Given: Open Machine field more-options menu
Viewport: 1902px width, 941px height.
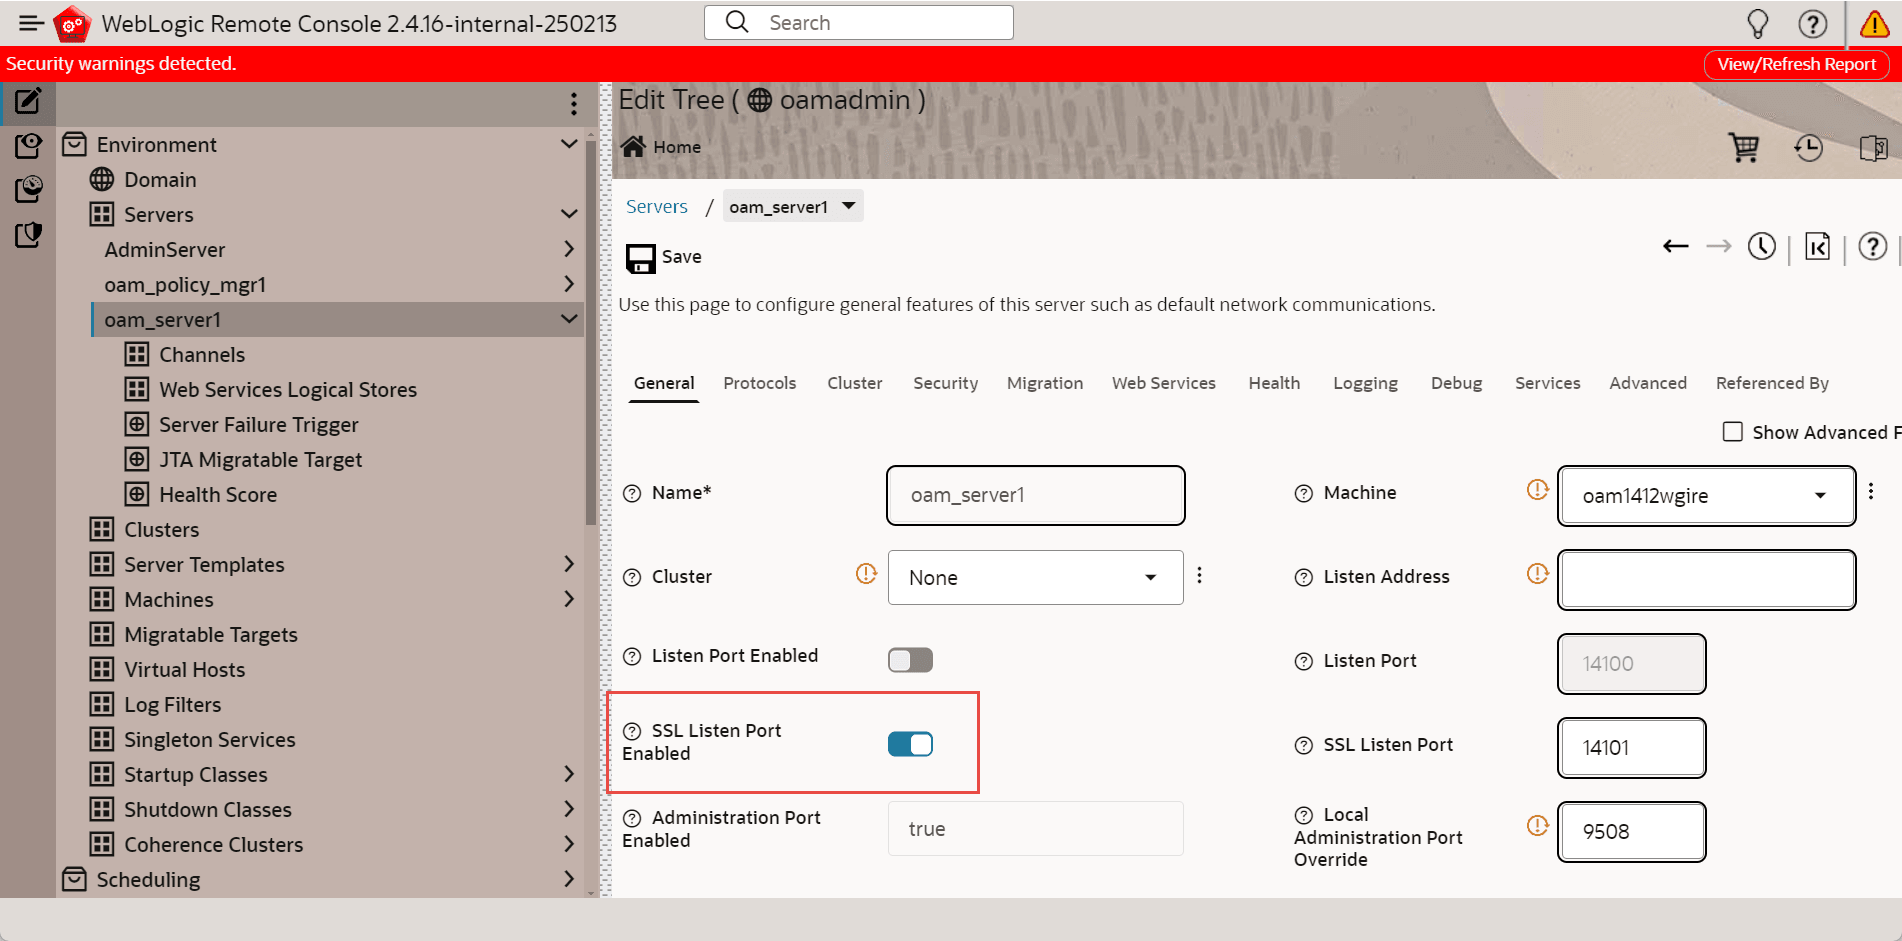Looking at the screenshot, I should (1871, 491).
